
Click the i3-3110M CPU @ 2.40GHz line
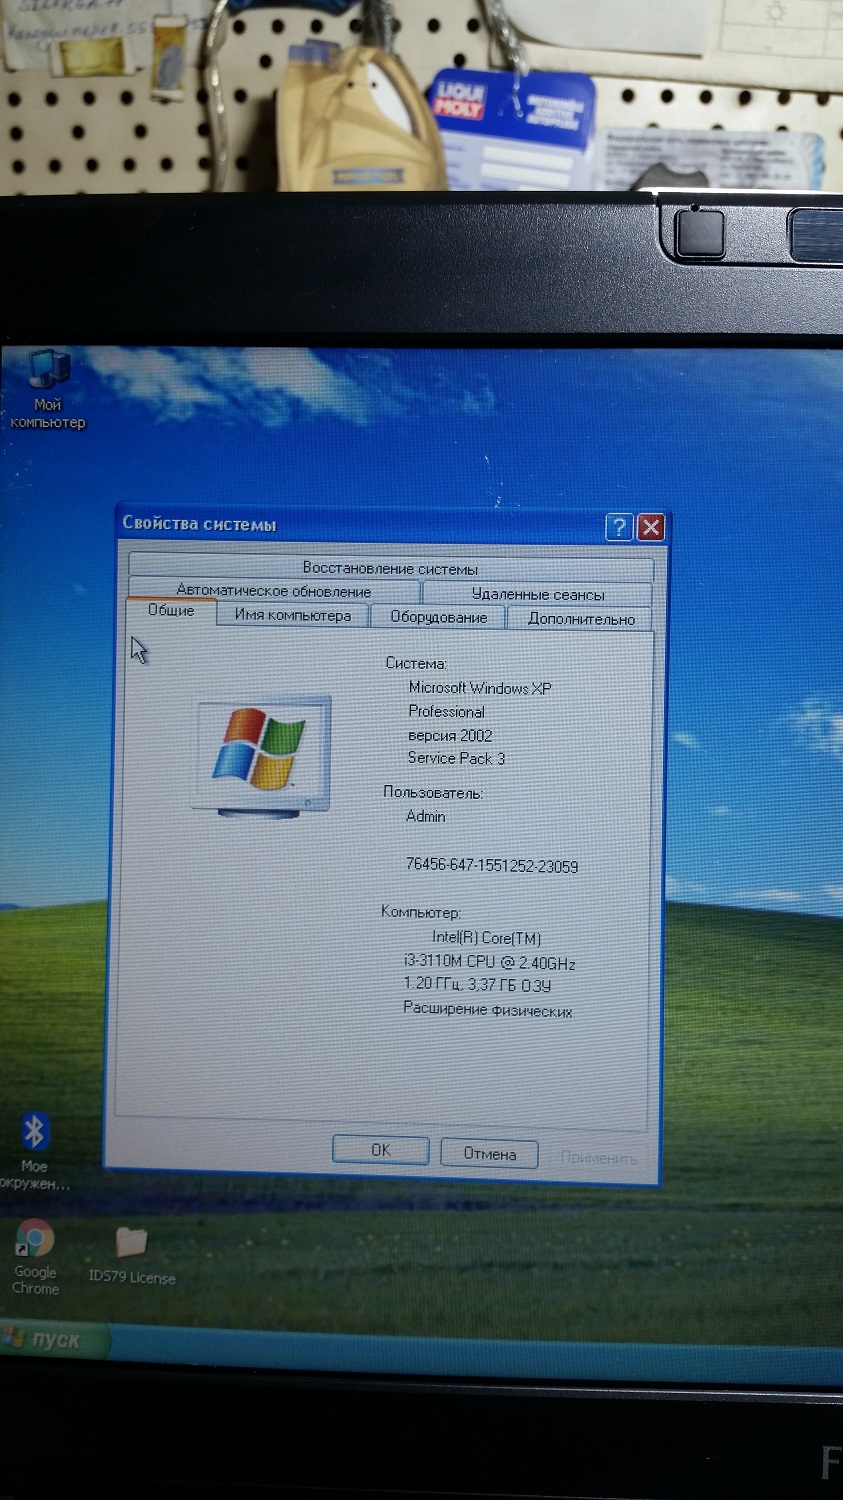489,962
